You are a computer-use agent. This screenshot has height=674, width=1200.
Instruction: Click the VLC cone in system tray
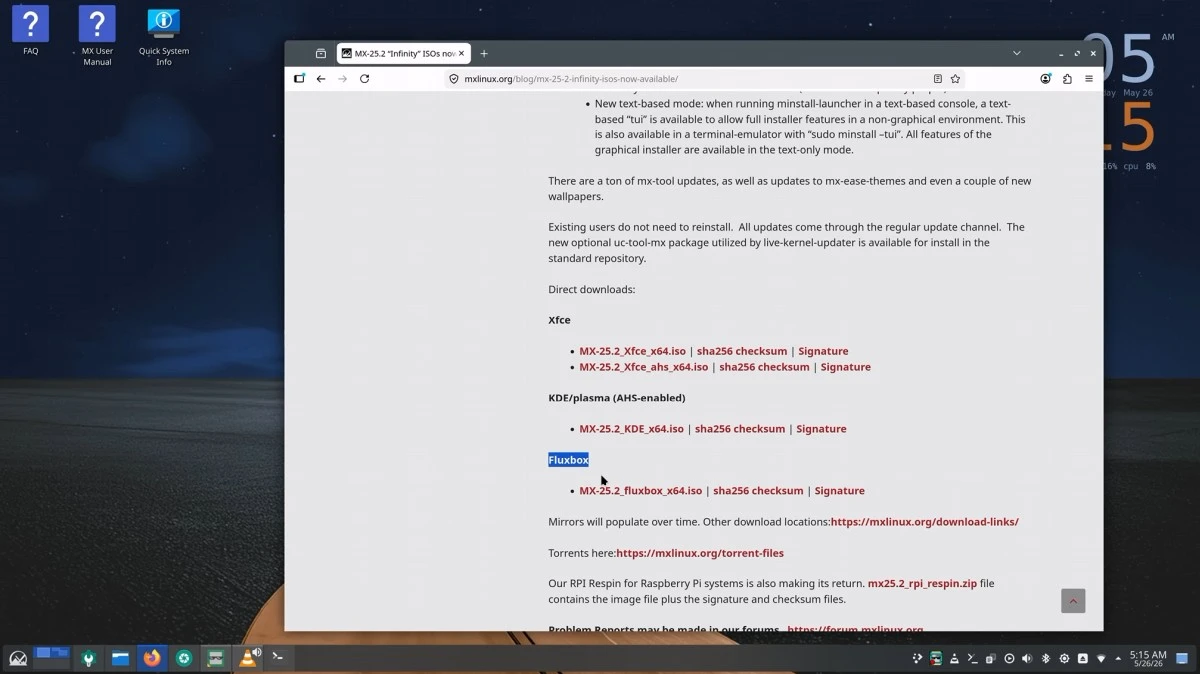(x=954, y=658)
